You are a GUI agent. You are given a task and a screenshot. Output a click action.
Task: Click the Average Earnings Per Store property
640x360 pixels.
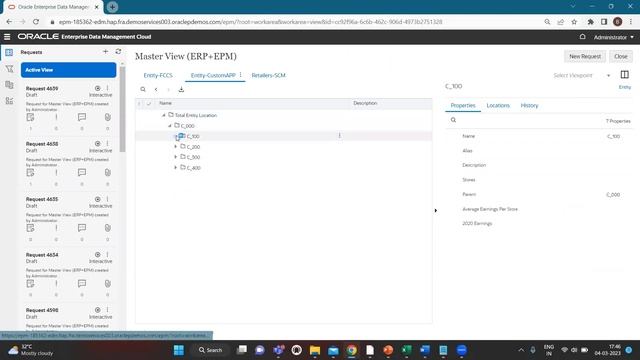point(490,209)
